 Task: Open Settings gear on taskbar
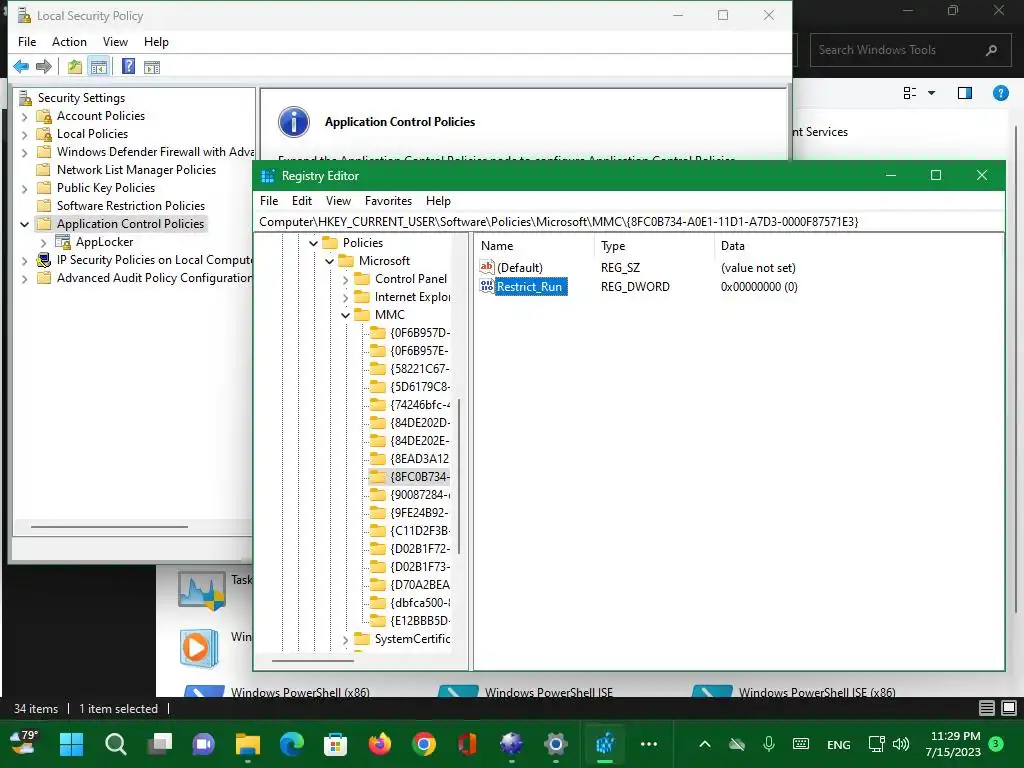coord(556,744)
